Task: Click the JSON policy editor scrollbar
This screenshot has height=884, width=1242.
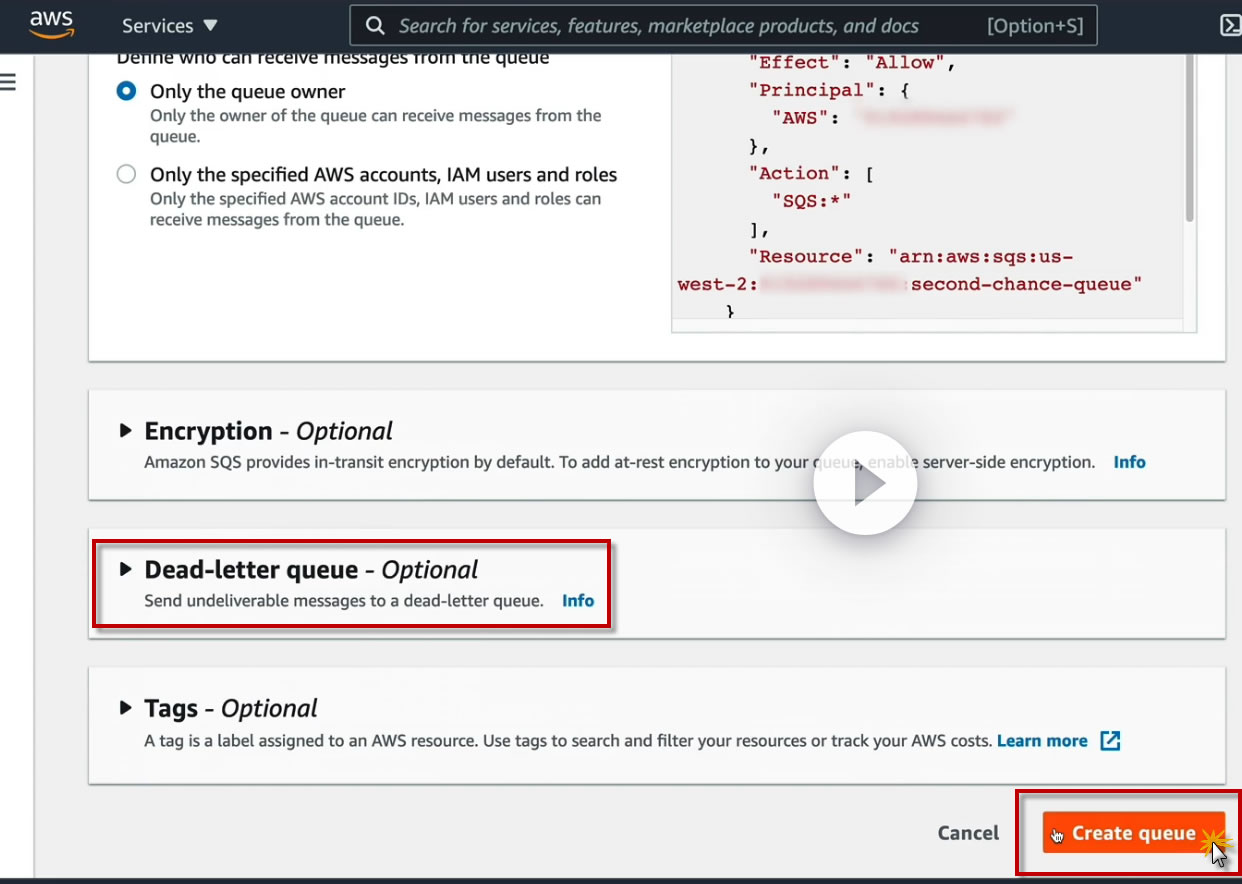Action: (1189, 150)
